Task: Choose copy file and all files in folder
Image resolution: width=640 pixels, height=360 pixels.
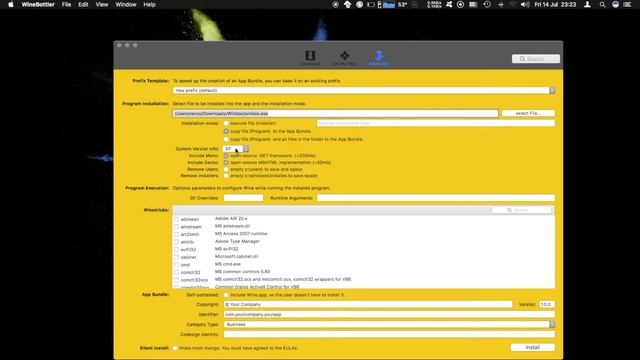Action: click(226, 139)
